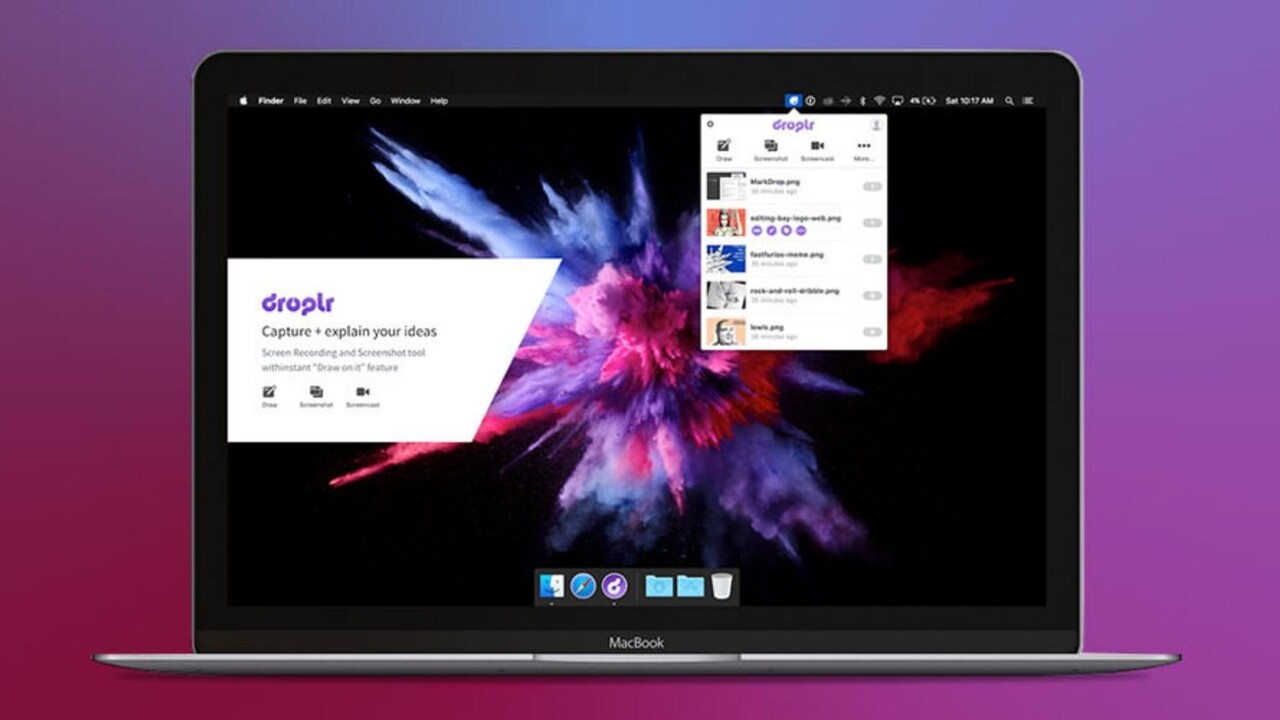
Task: Open the More… options in Droplr popup
Action: tap(863, 150)
